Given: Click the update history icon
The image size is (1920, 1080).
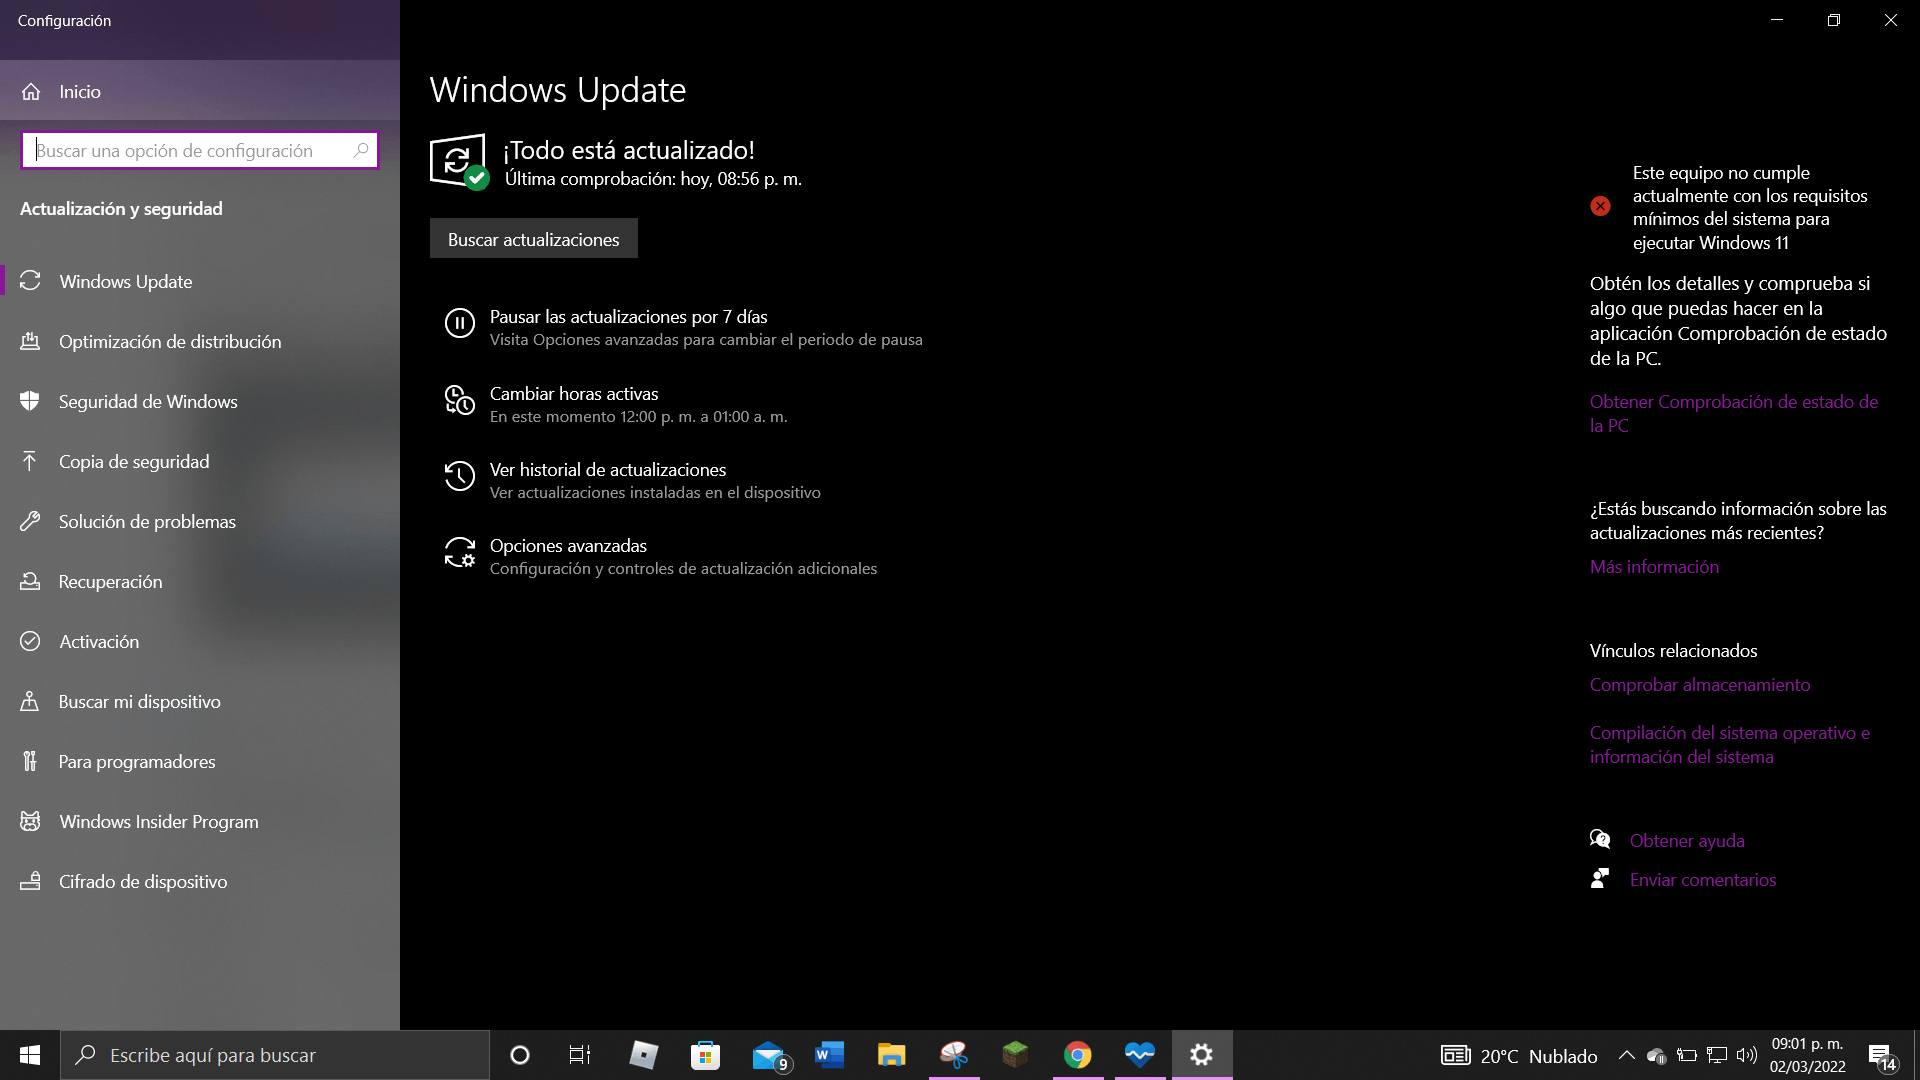Looking at the screenshot, I should pos(459,476).
